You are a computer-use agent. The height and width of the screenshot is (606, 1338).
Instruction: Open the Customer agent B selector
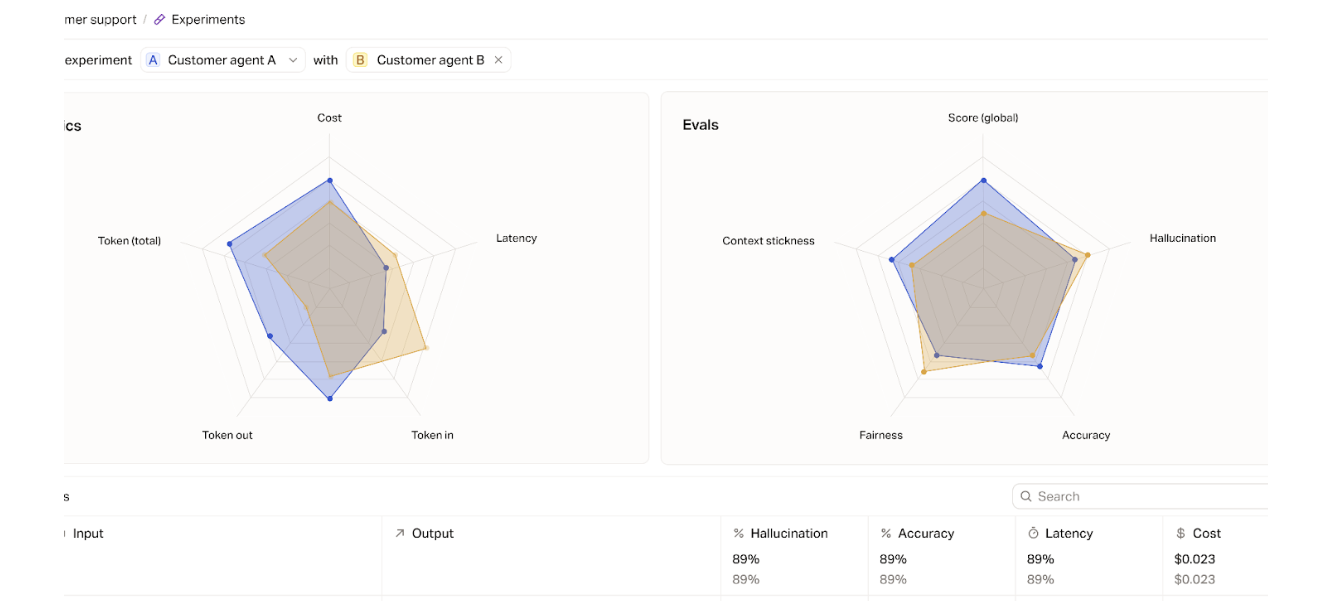430,60
